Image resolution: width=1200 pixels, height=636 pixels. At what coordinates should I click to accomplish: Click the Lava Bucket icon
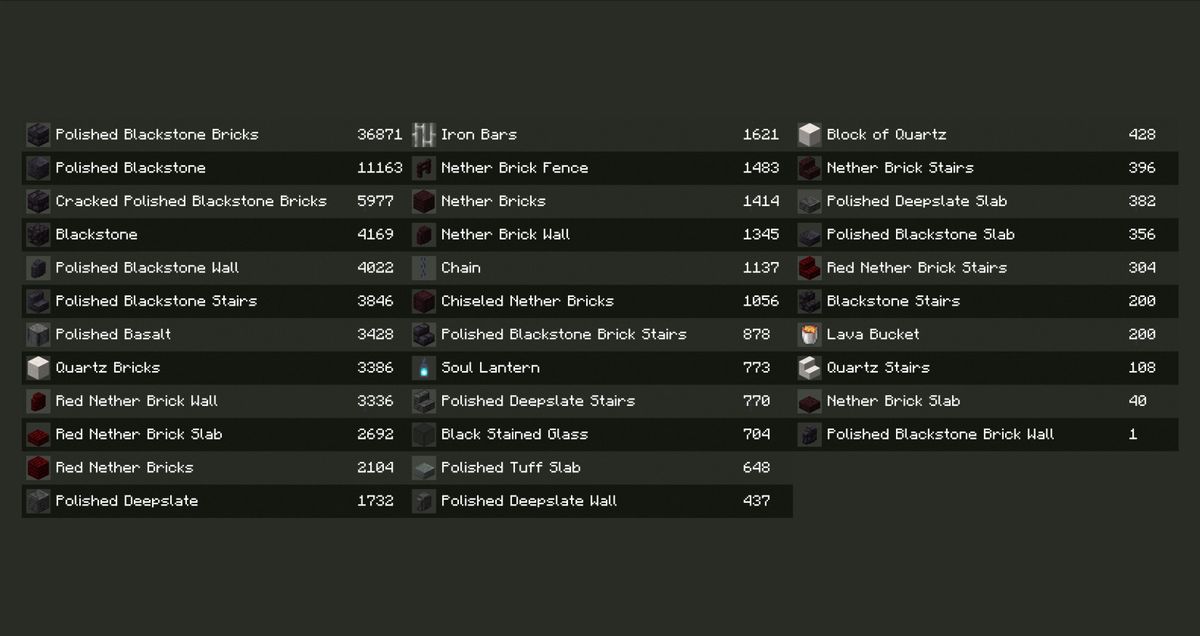click(x=809, y=335)
